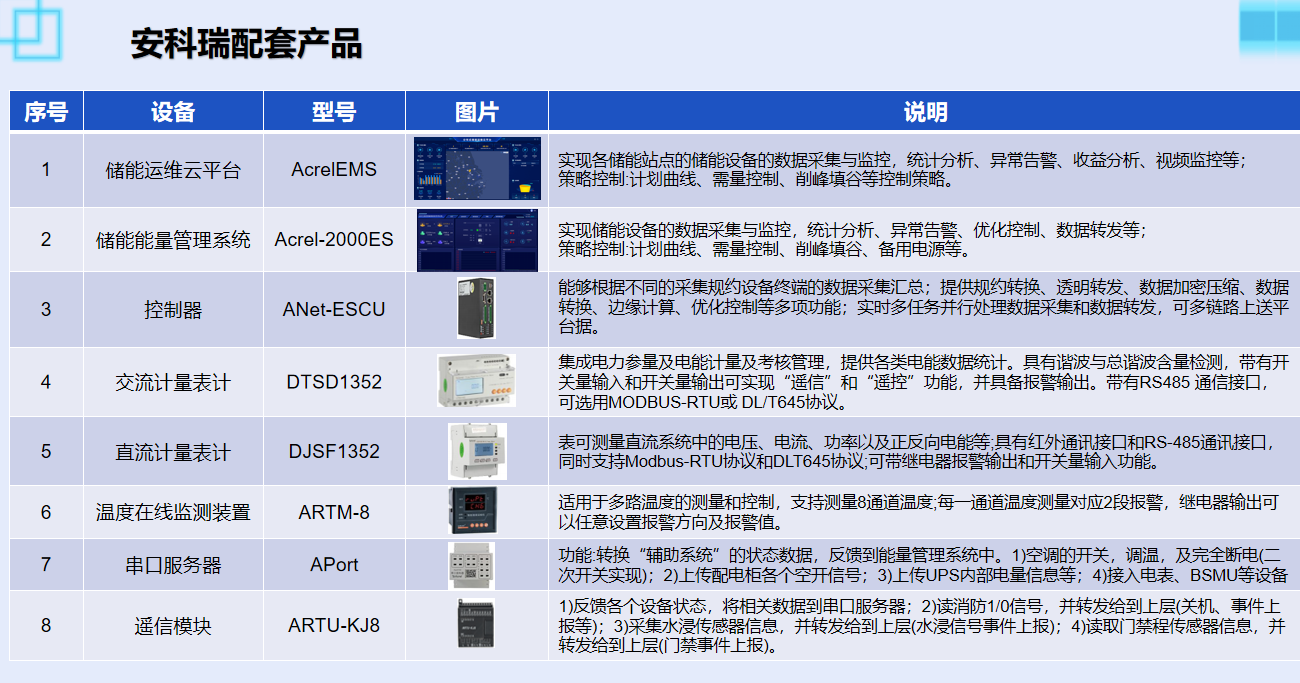The width and height of the screenshot is (1300, 683).
Task: Select the 型号 column header
Action: click(x=334, y=112)
